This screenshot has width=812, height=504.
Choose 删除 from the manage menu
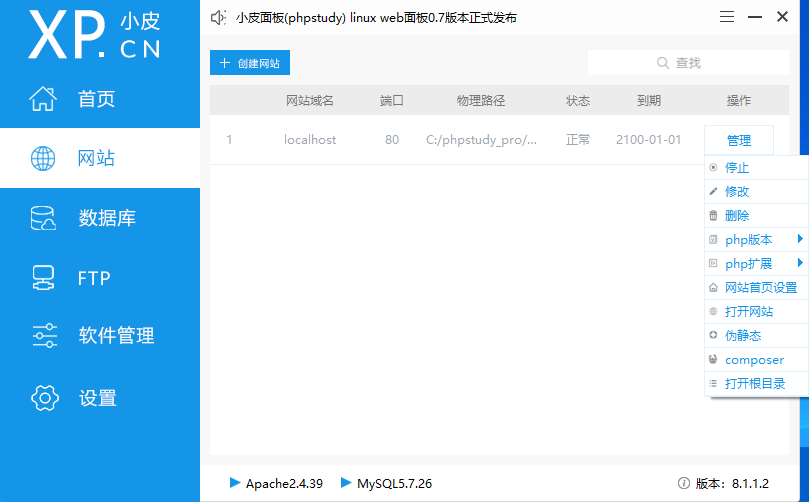tap(757, 215)
